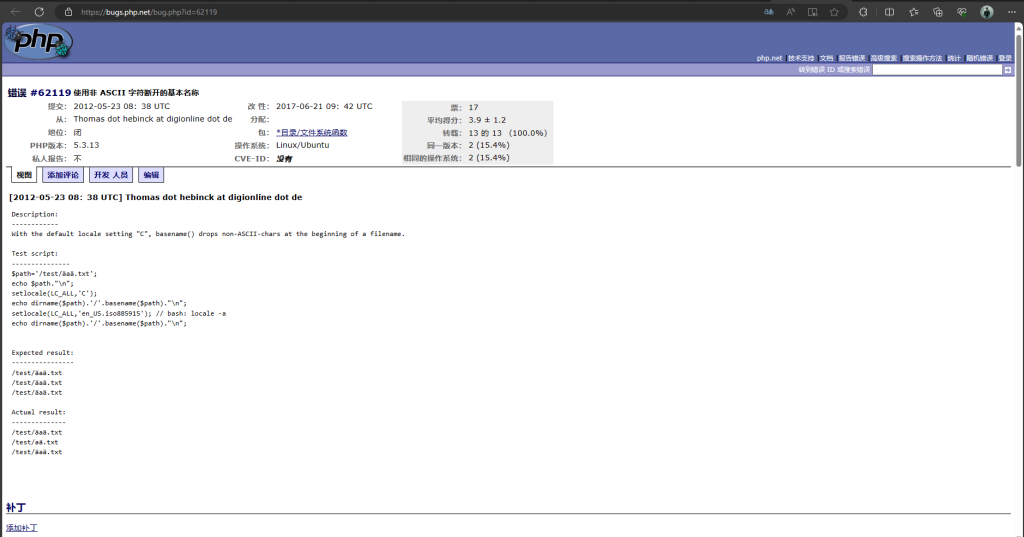Switch to the 添加评论 tab

(x=63, y=175)
